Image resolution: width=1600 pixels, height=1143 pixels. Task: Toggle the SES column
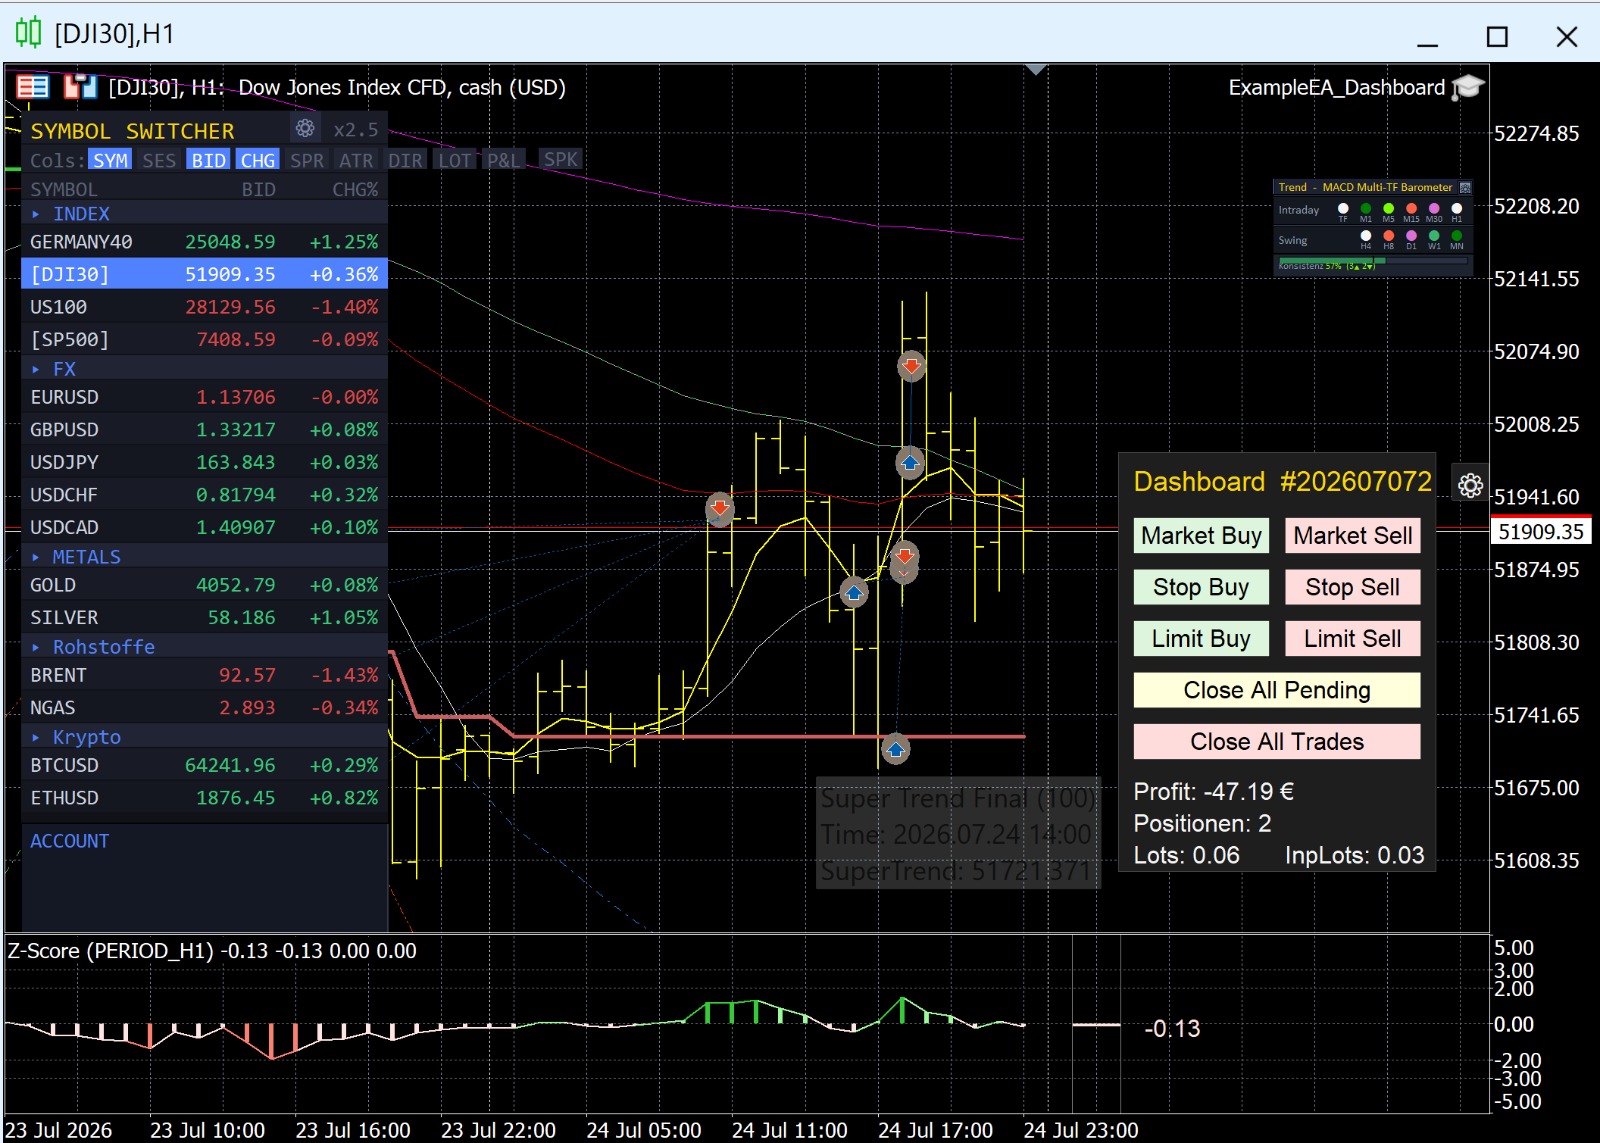(x=159, y=160)
